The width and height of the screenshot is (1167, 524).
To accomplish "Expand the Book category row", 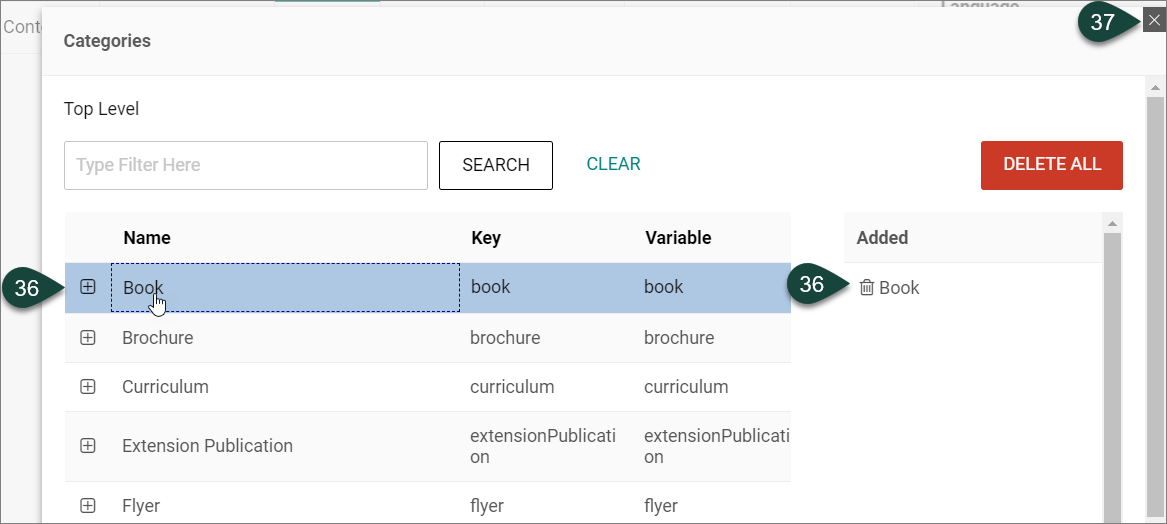I will tap(88, 287).
